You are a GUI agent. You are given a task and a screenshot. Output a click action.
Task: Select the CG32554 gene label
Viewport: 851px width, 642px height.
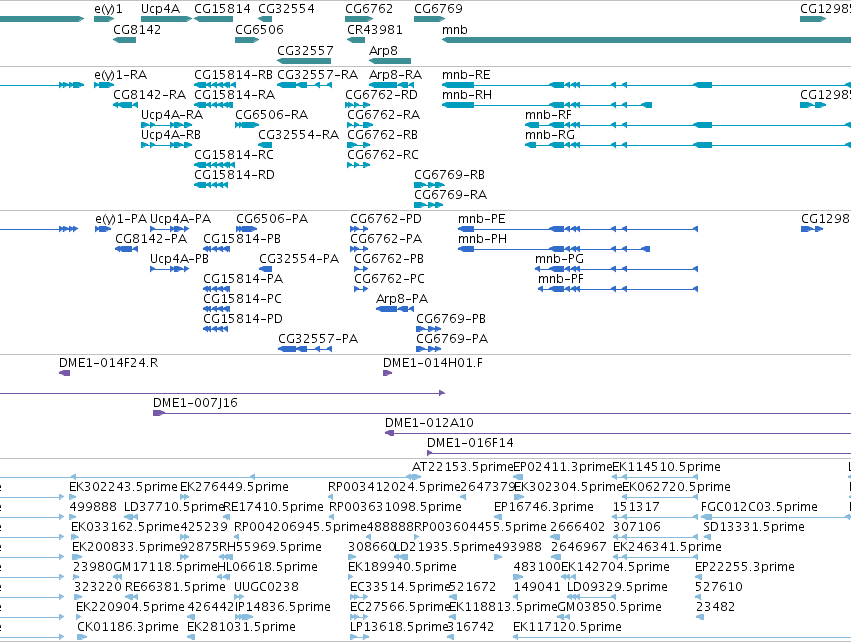(286, 9)
